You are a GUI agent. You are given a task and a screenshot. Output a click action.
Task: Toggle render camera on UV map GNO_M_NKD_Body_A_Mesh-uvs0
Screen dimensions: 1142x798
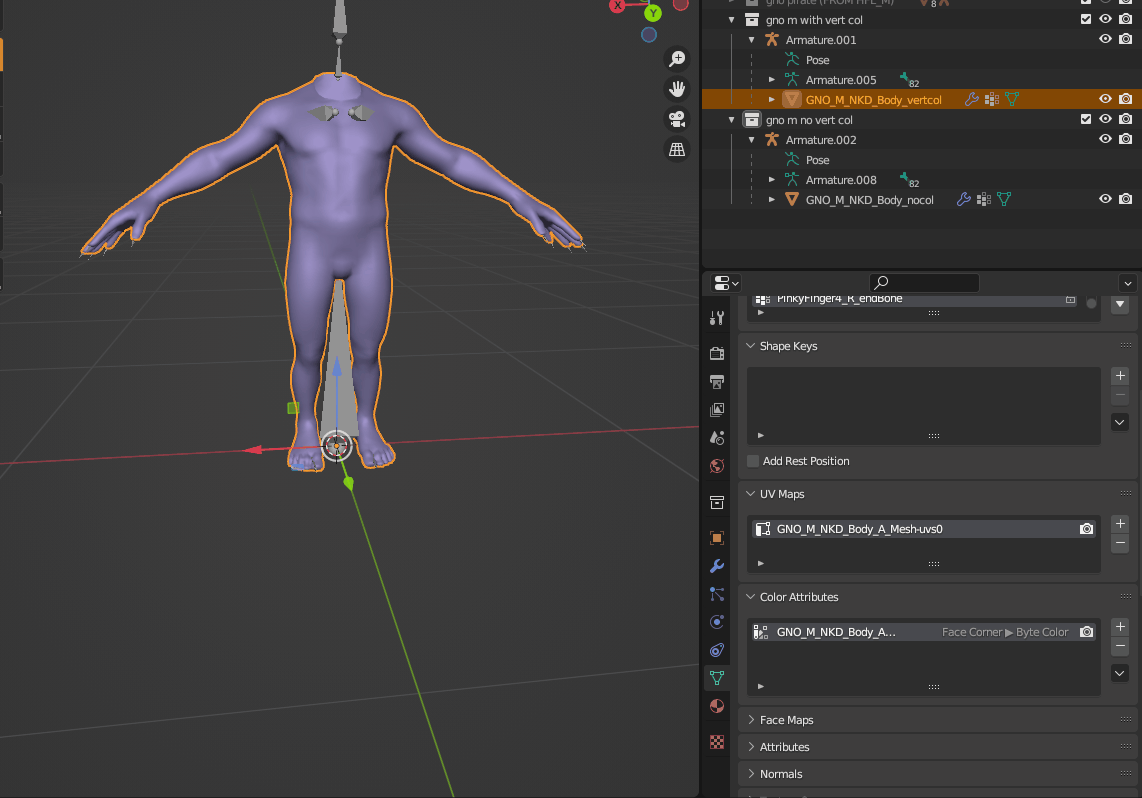1086,529
